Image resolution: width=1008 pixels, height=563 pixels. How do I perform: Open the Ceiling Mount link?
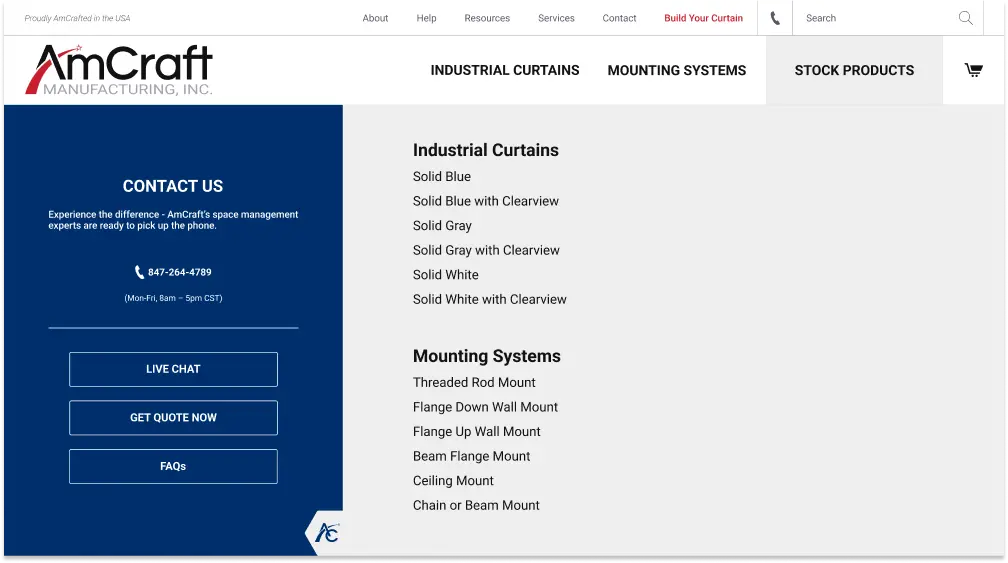(x=453, y=481)
